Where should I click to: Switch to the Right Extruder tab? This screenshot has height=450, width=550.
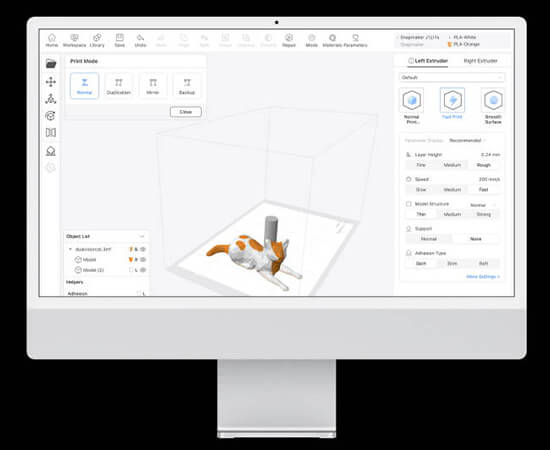[481, 61]
